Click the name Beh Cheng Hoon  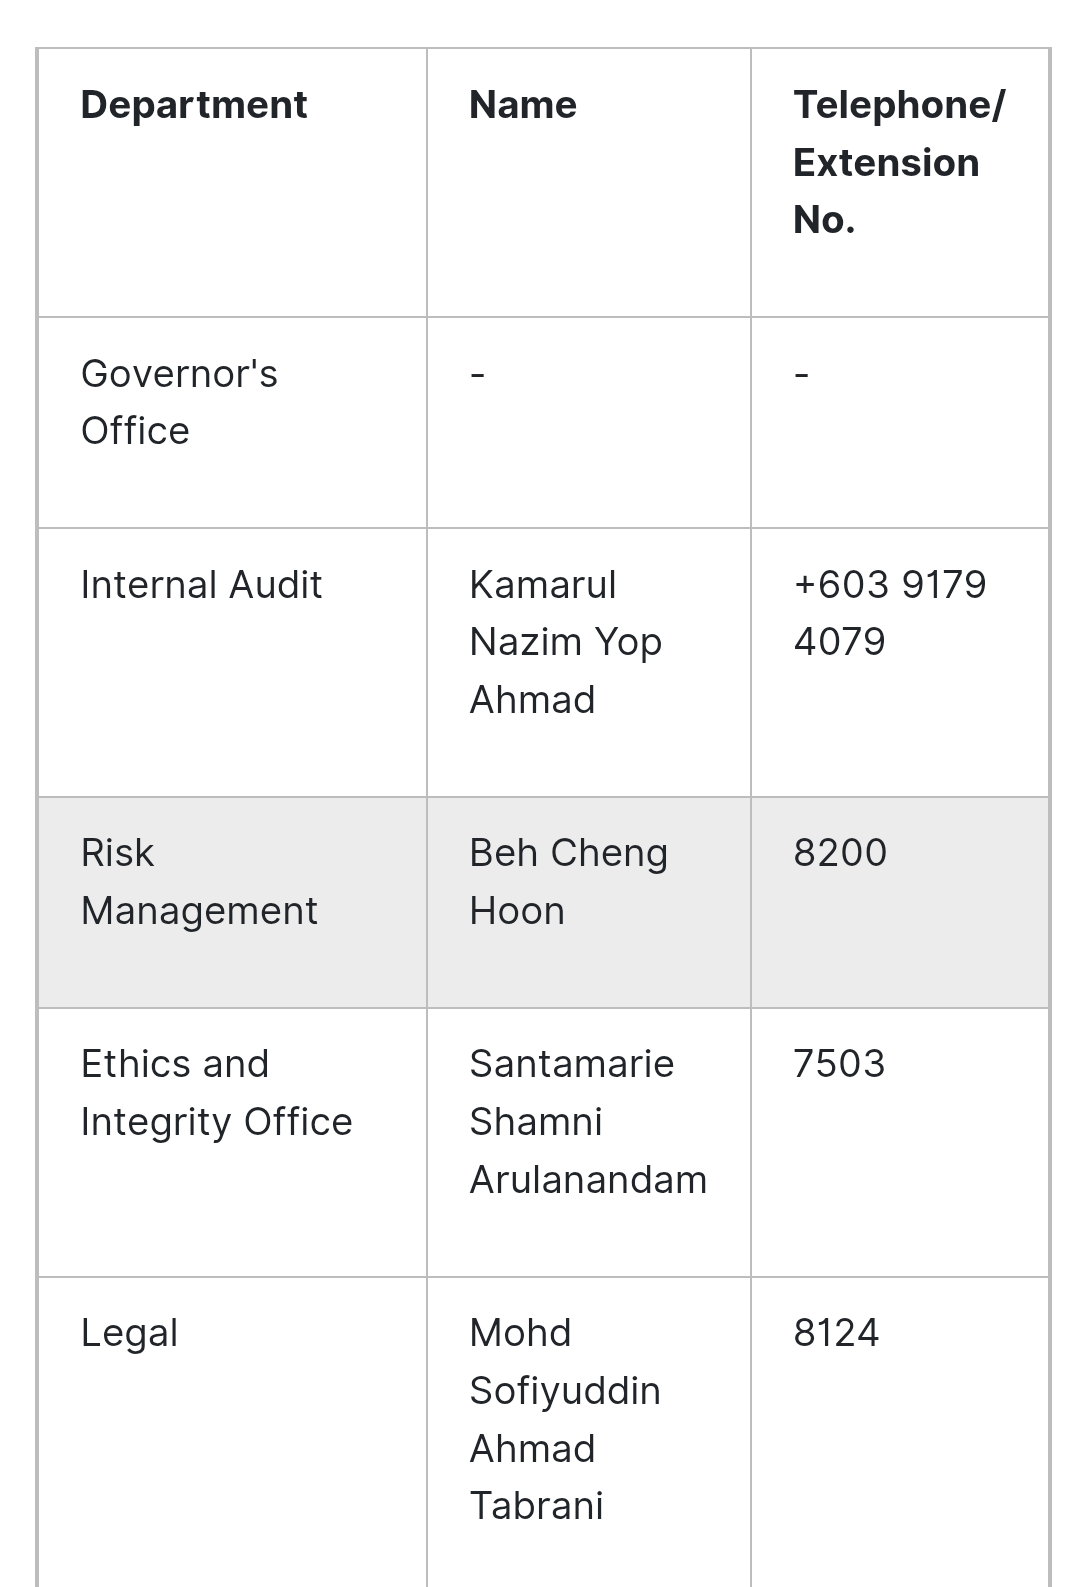(x=568, y=882)
